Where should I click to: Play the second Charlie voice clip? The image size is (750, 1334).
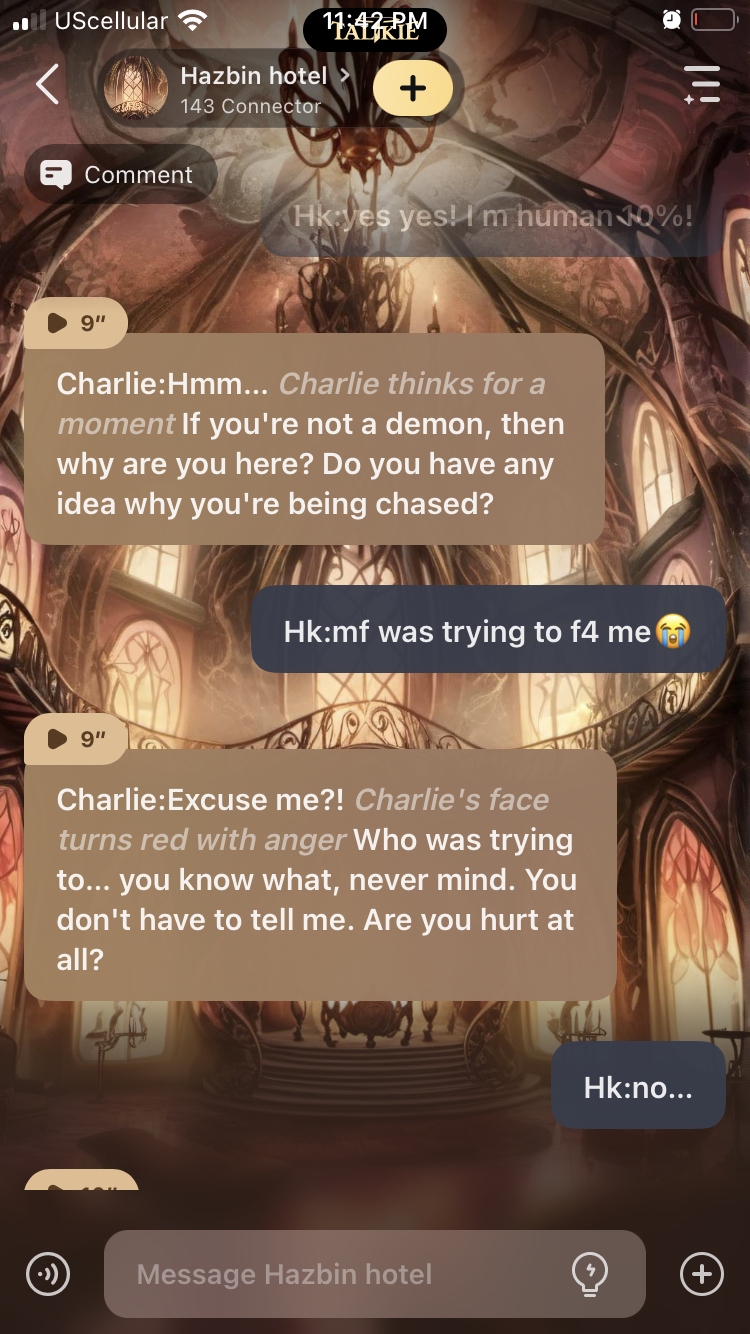[76, 739]
